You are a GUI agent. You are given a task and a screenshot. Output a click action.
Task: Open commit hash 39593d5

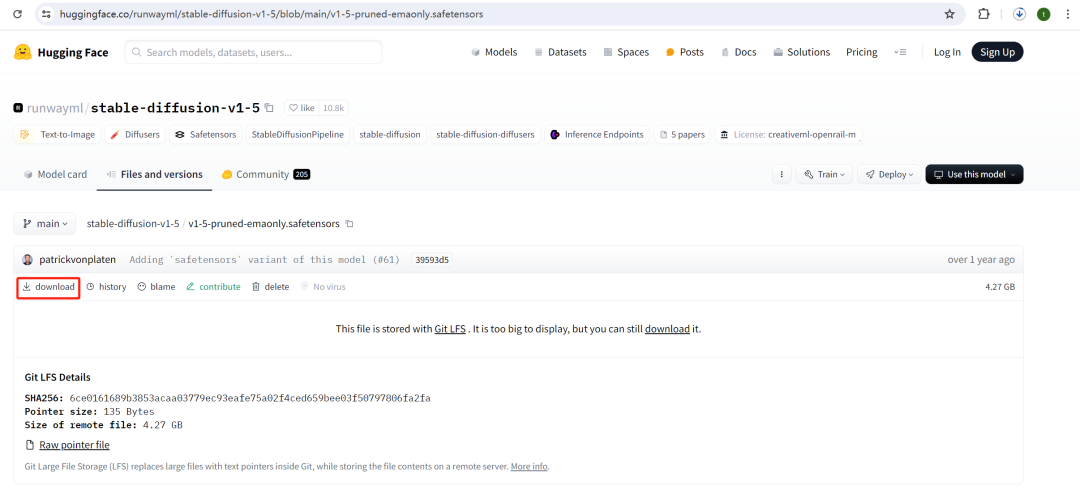coord(432,260)
